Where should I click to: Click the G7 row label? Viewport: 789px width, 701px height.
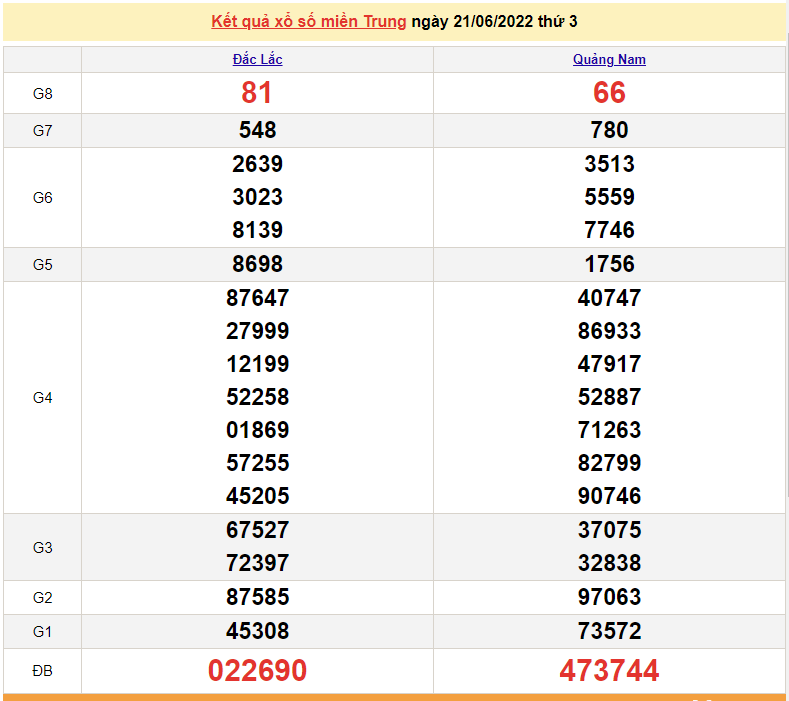[42, 130]
